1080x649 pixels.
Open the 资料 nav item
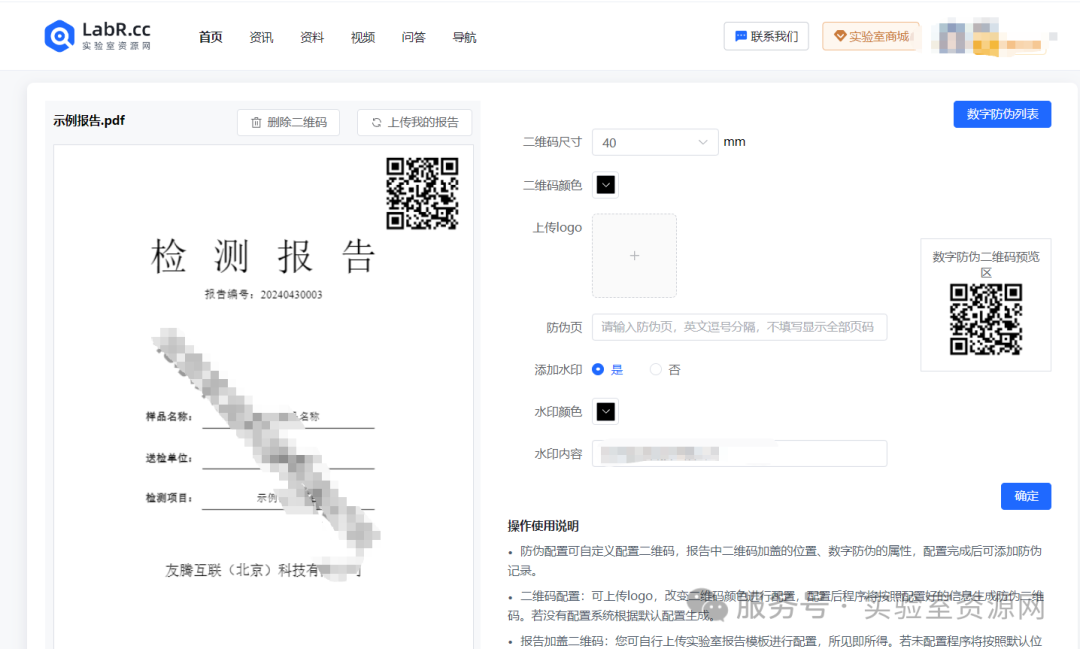(x=311, y=37)
